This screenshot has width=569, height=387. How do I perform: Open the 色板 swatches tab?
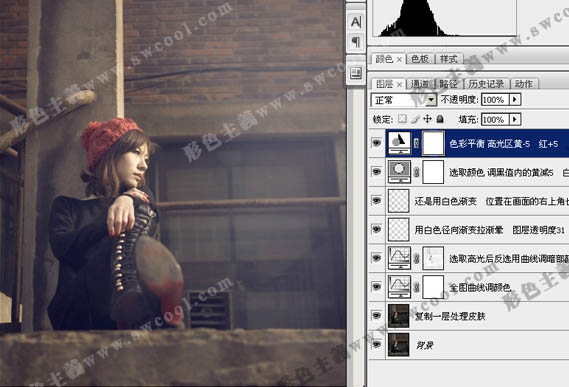coord(420,59)
